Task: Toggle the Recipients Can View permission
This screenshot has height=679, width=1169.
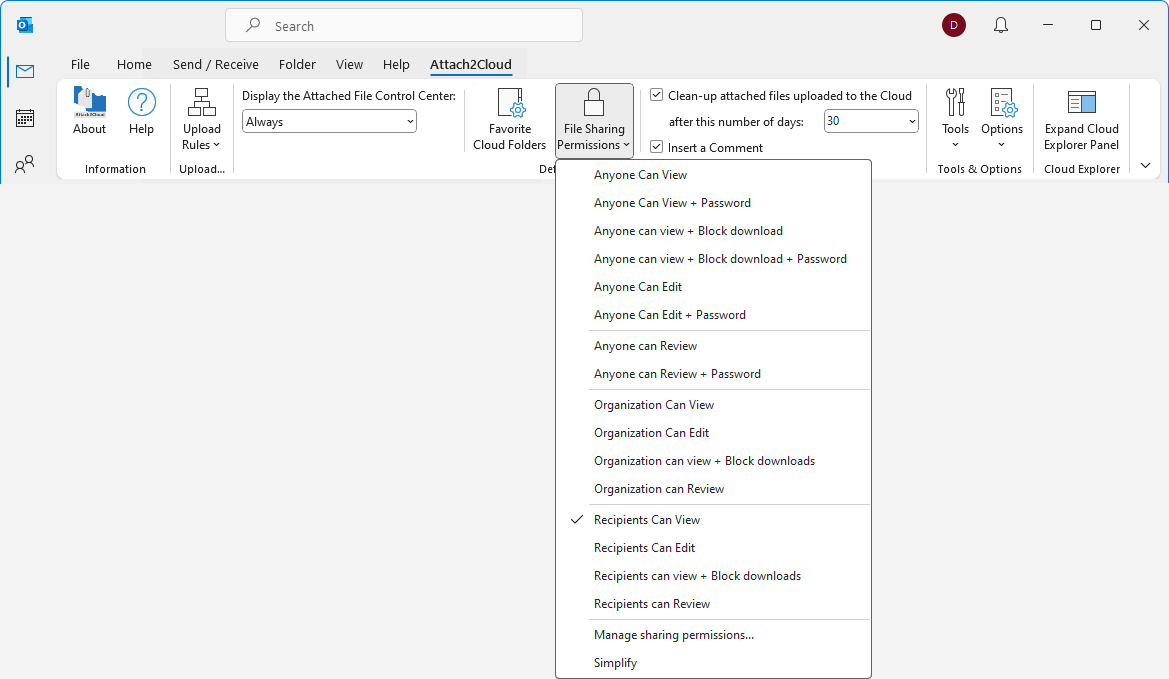Action: pyautogui.click(x=647, y=519)
